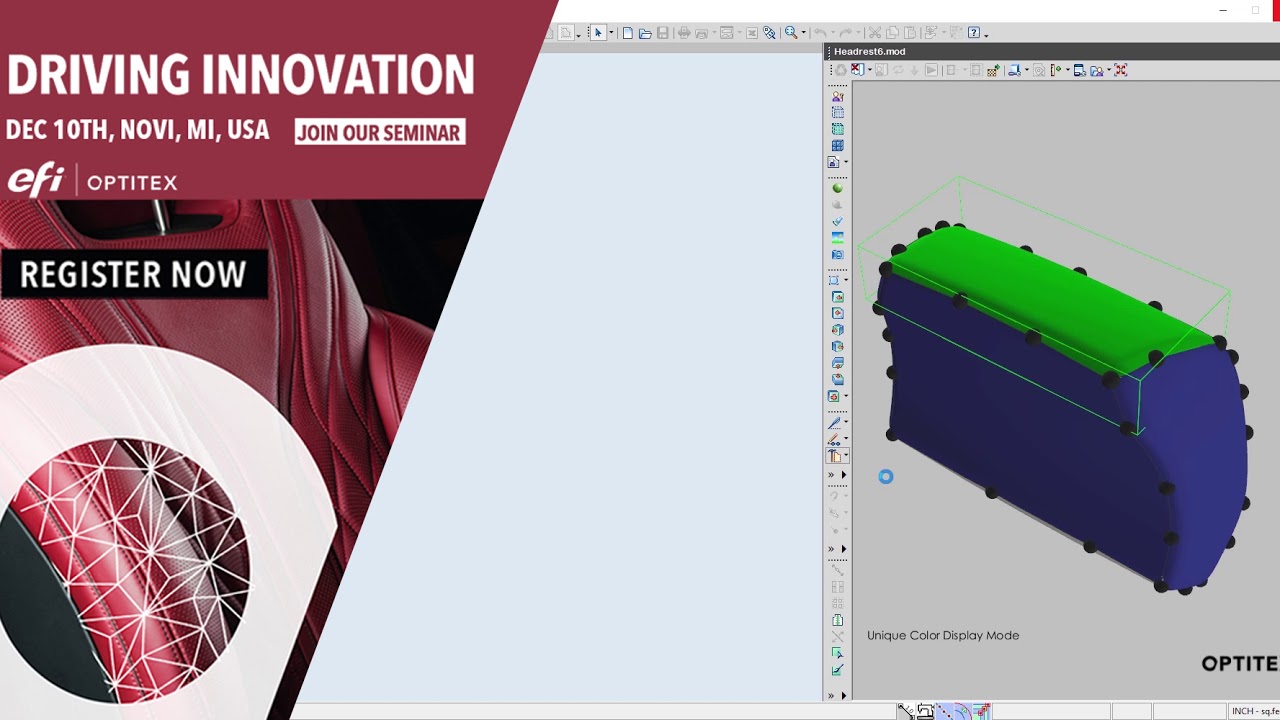
Task: Click the tag-shaped icon next to the magnifier
Action: pyautogui.click(x=769, y=33)
